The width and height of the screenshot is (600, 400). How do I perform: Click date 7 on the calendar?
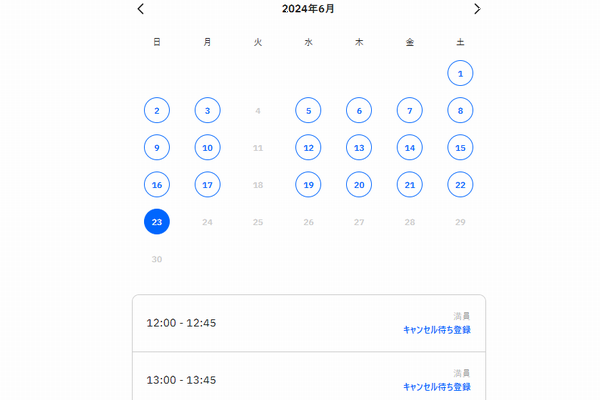click(x=409, y=110)
